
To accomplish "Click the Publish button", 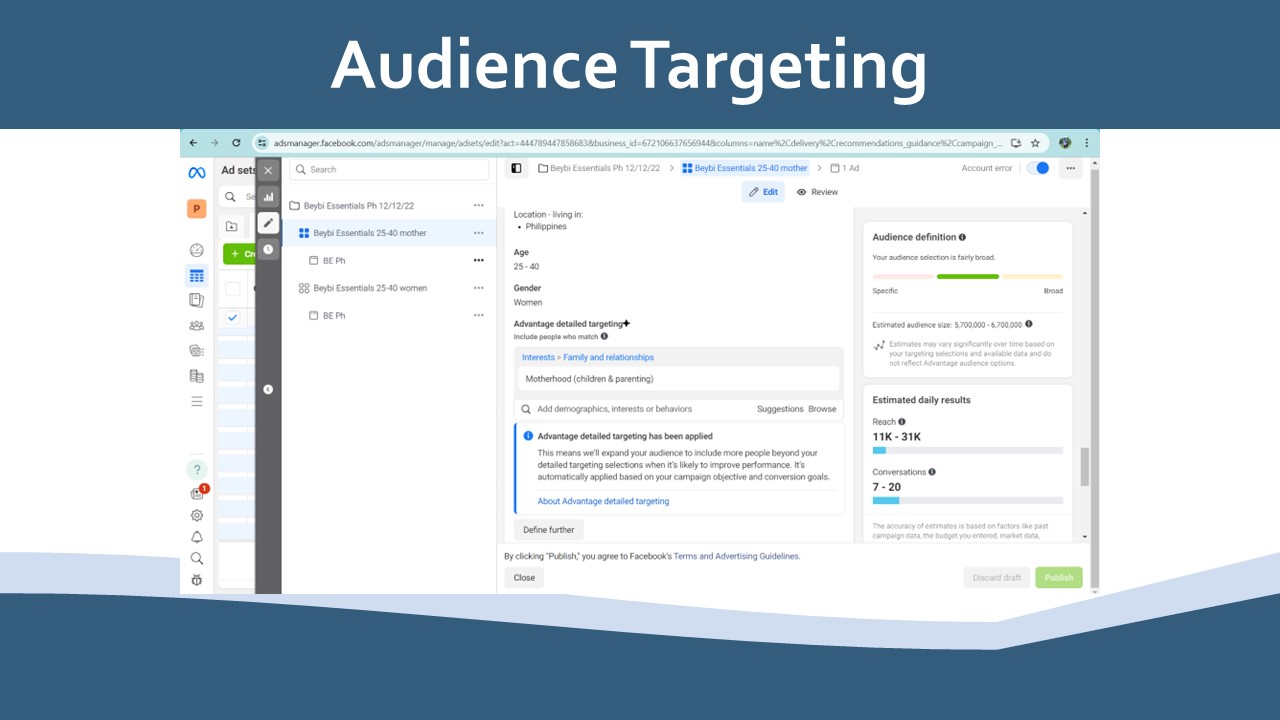I will click(1059, 577).
